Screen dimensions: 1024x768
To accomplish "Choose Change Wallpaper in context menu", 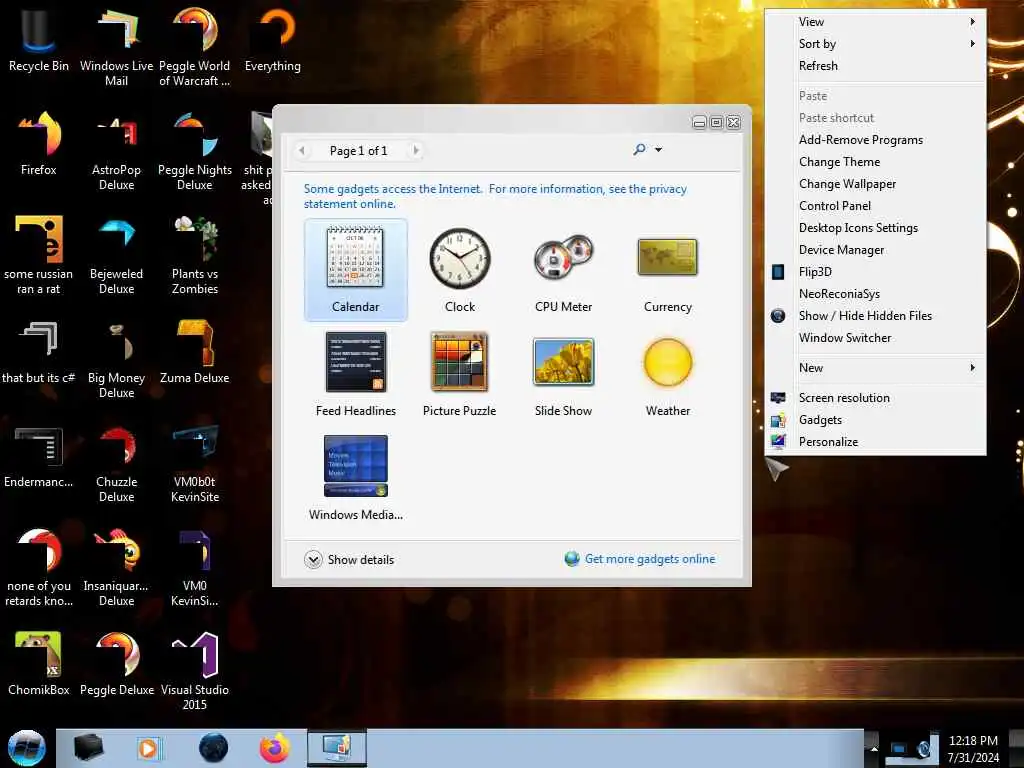I will (875, 184).
